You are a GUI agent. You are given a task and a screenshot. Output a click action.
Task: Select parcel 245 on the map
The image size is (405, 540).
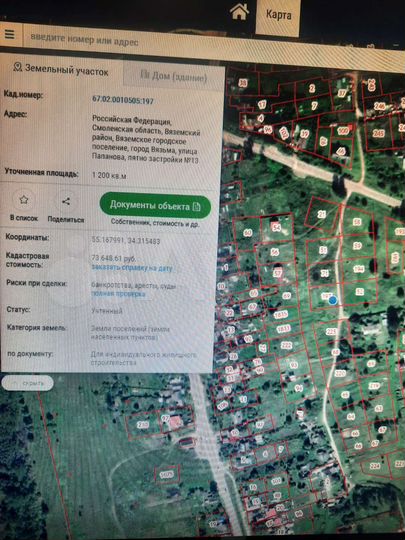(x=378, y=134)
